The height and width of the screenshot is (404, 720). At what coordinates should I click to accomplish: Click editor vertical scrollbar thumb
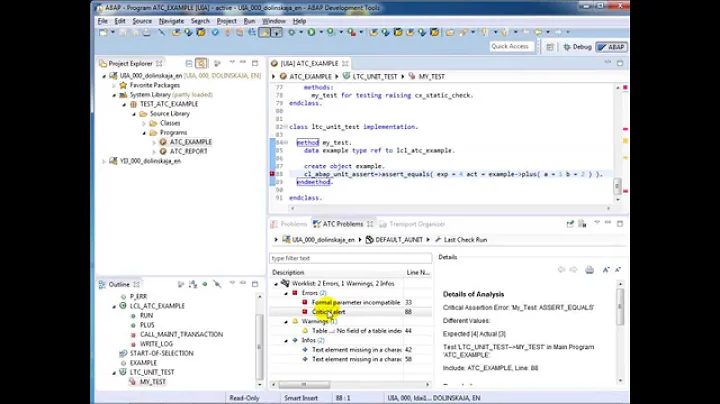click(617, 186)
